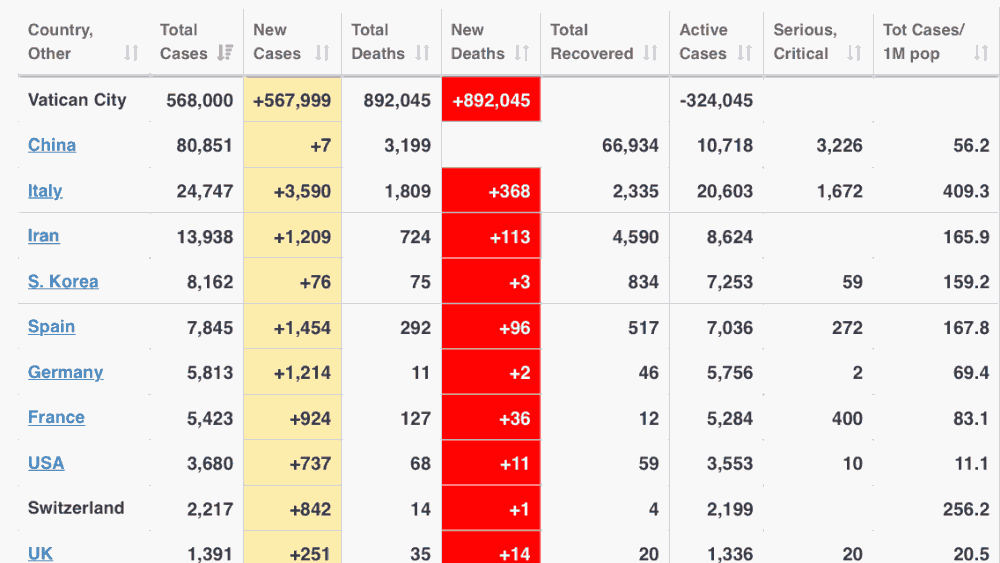Click the Total Cases header label
The width and height of the screenshot is (1000, 563).
click(184, 41)
